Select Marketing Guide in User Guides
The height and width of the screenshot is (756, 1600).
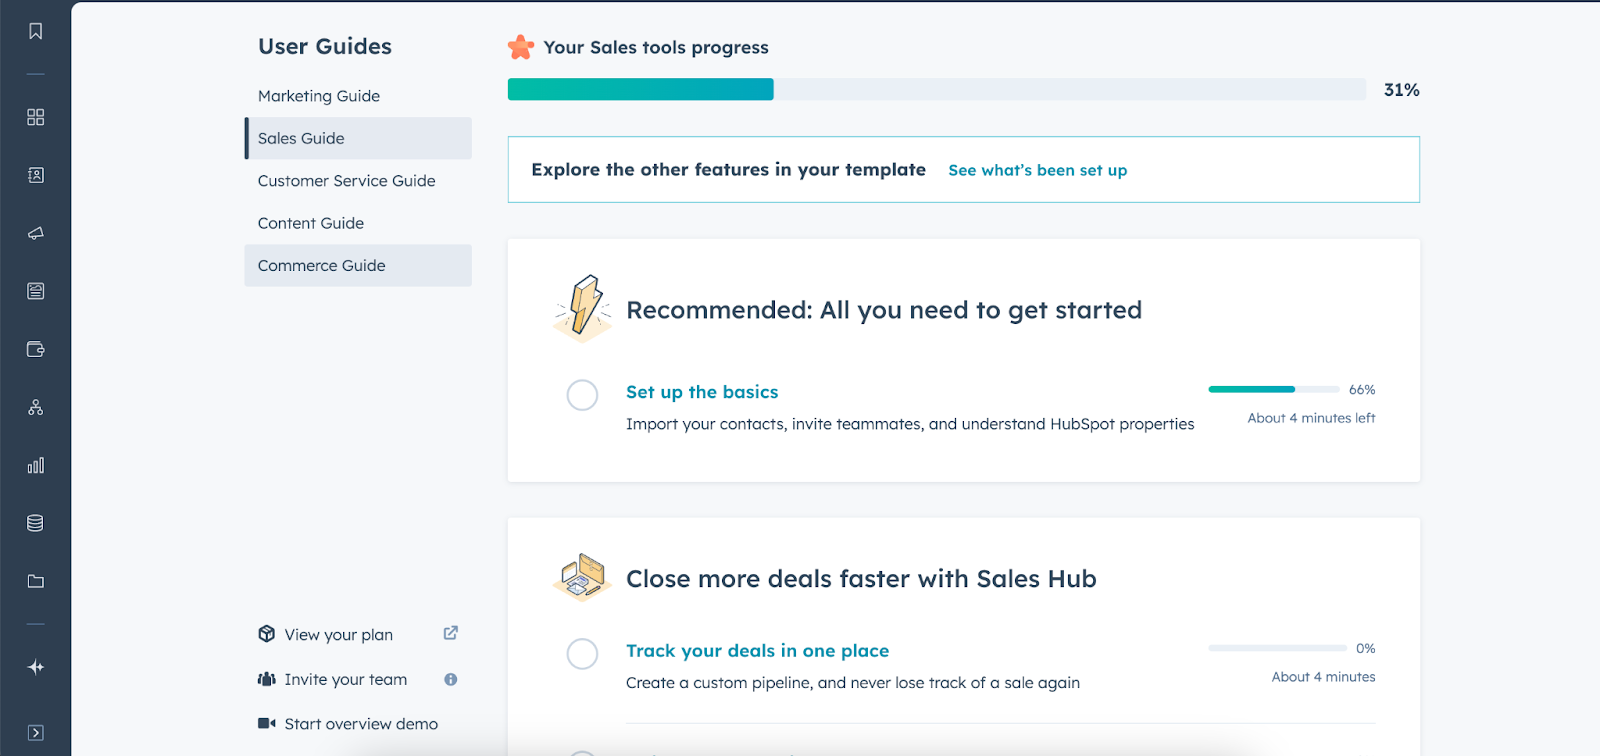[319, 96]
